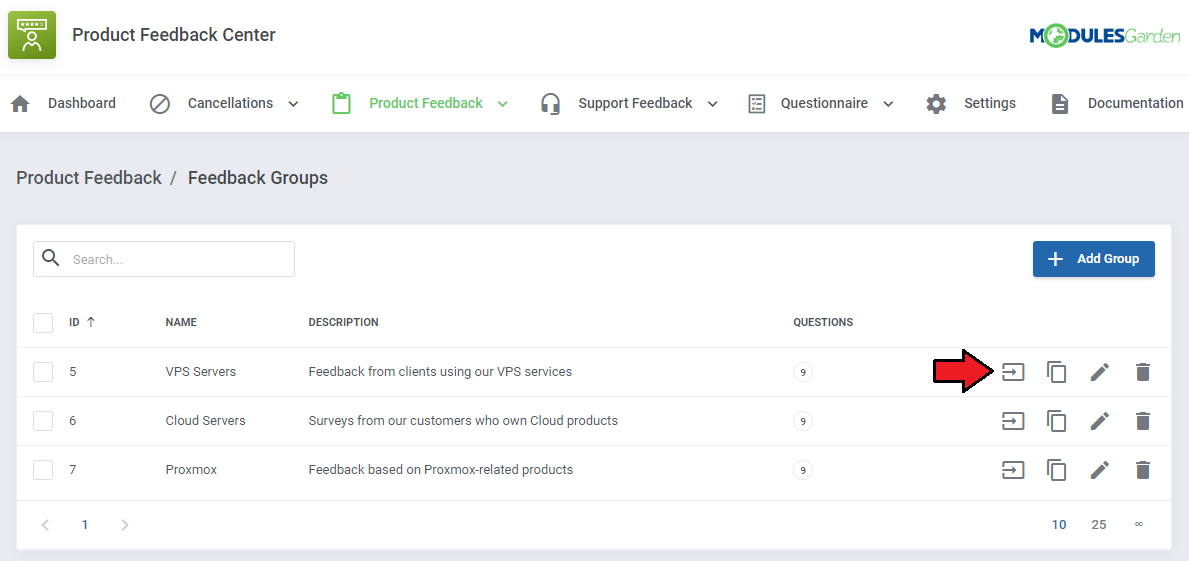Viewport: 1189px width, 561px height.
Task: Duplicate the Proxmox group
Action: click(x=1056, y=470)
